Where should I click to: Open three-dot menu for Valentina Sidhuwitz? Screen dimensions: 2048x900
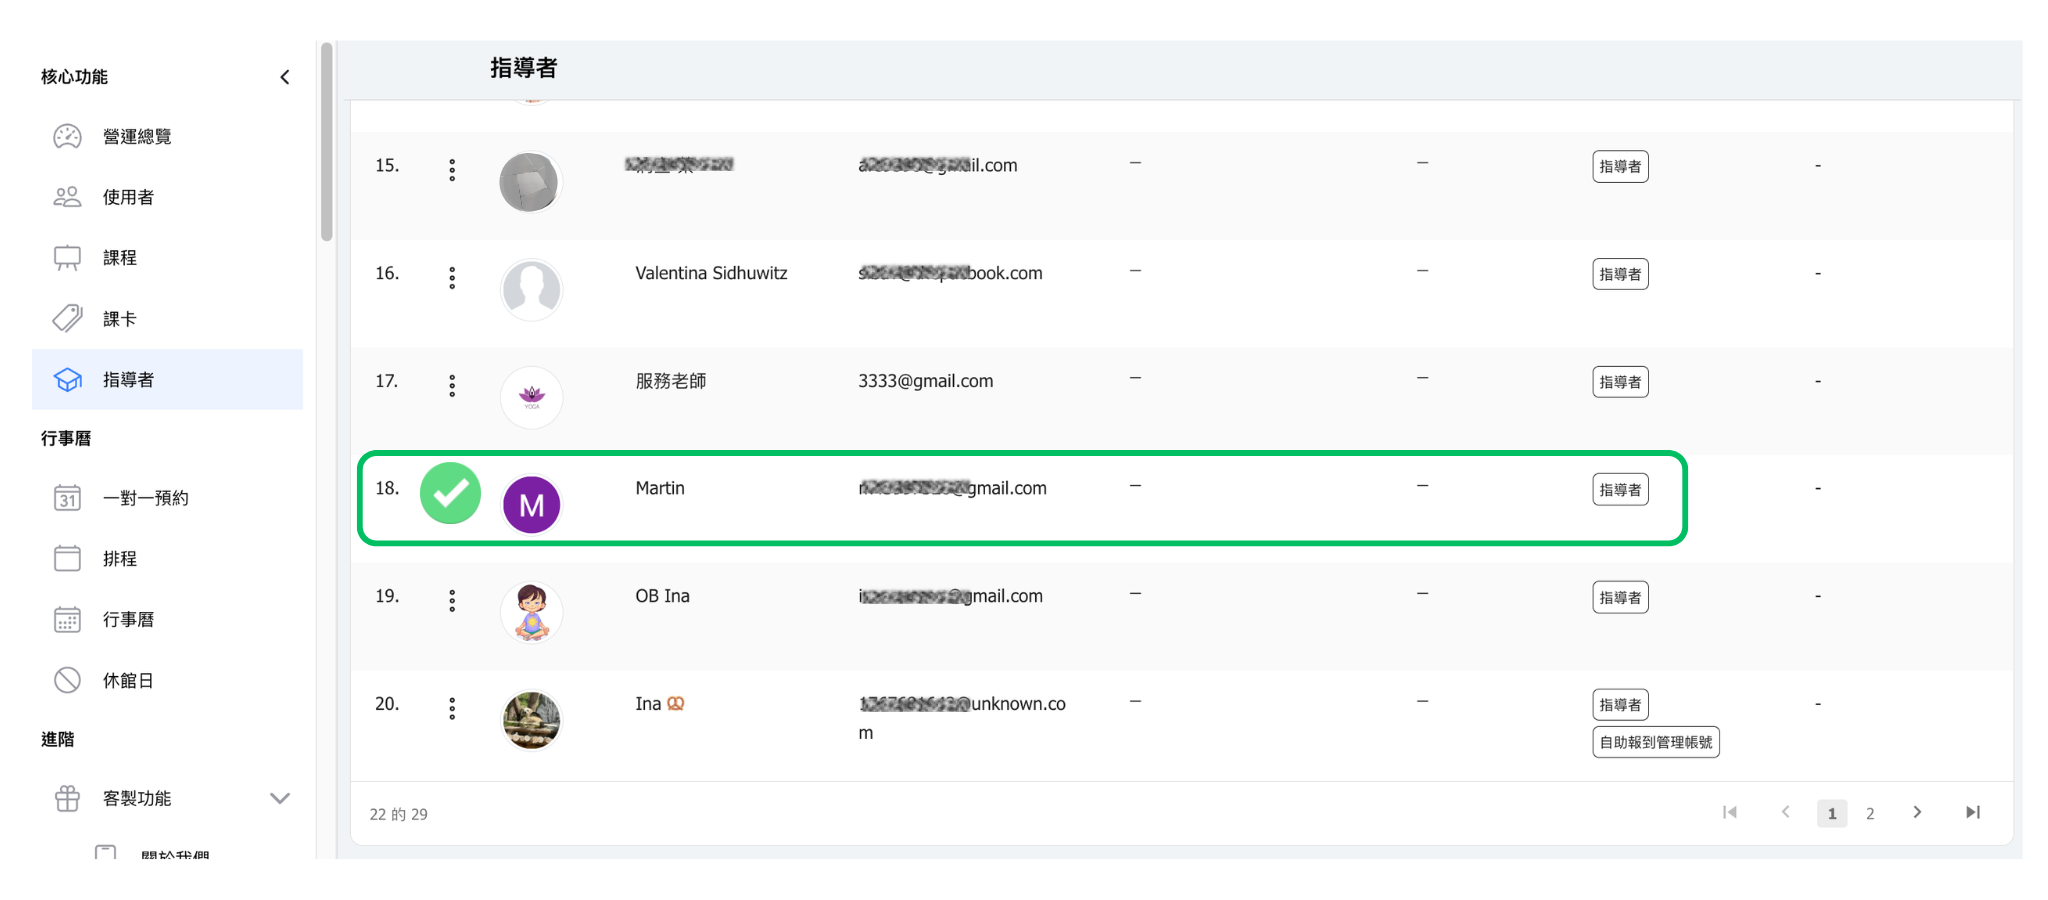pos(452,278)
